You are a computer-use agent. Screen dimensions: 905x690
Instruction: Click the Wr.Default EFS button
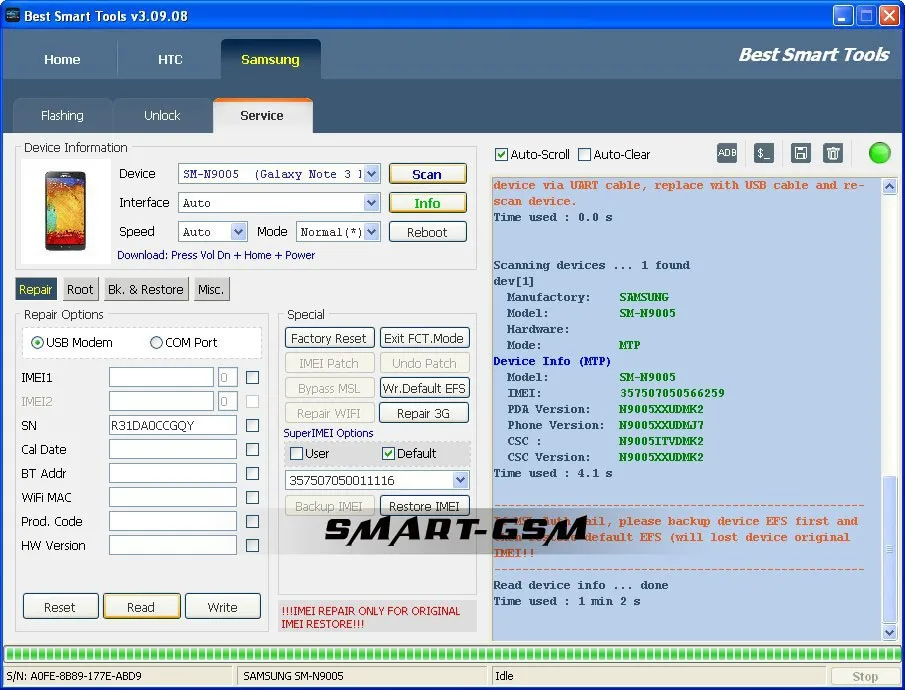point(424,388)
